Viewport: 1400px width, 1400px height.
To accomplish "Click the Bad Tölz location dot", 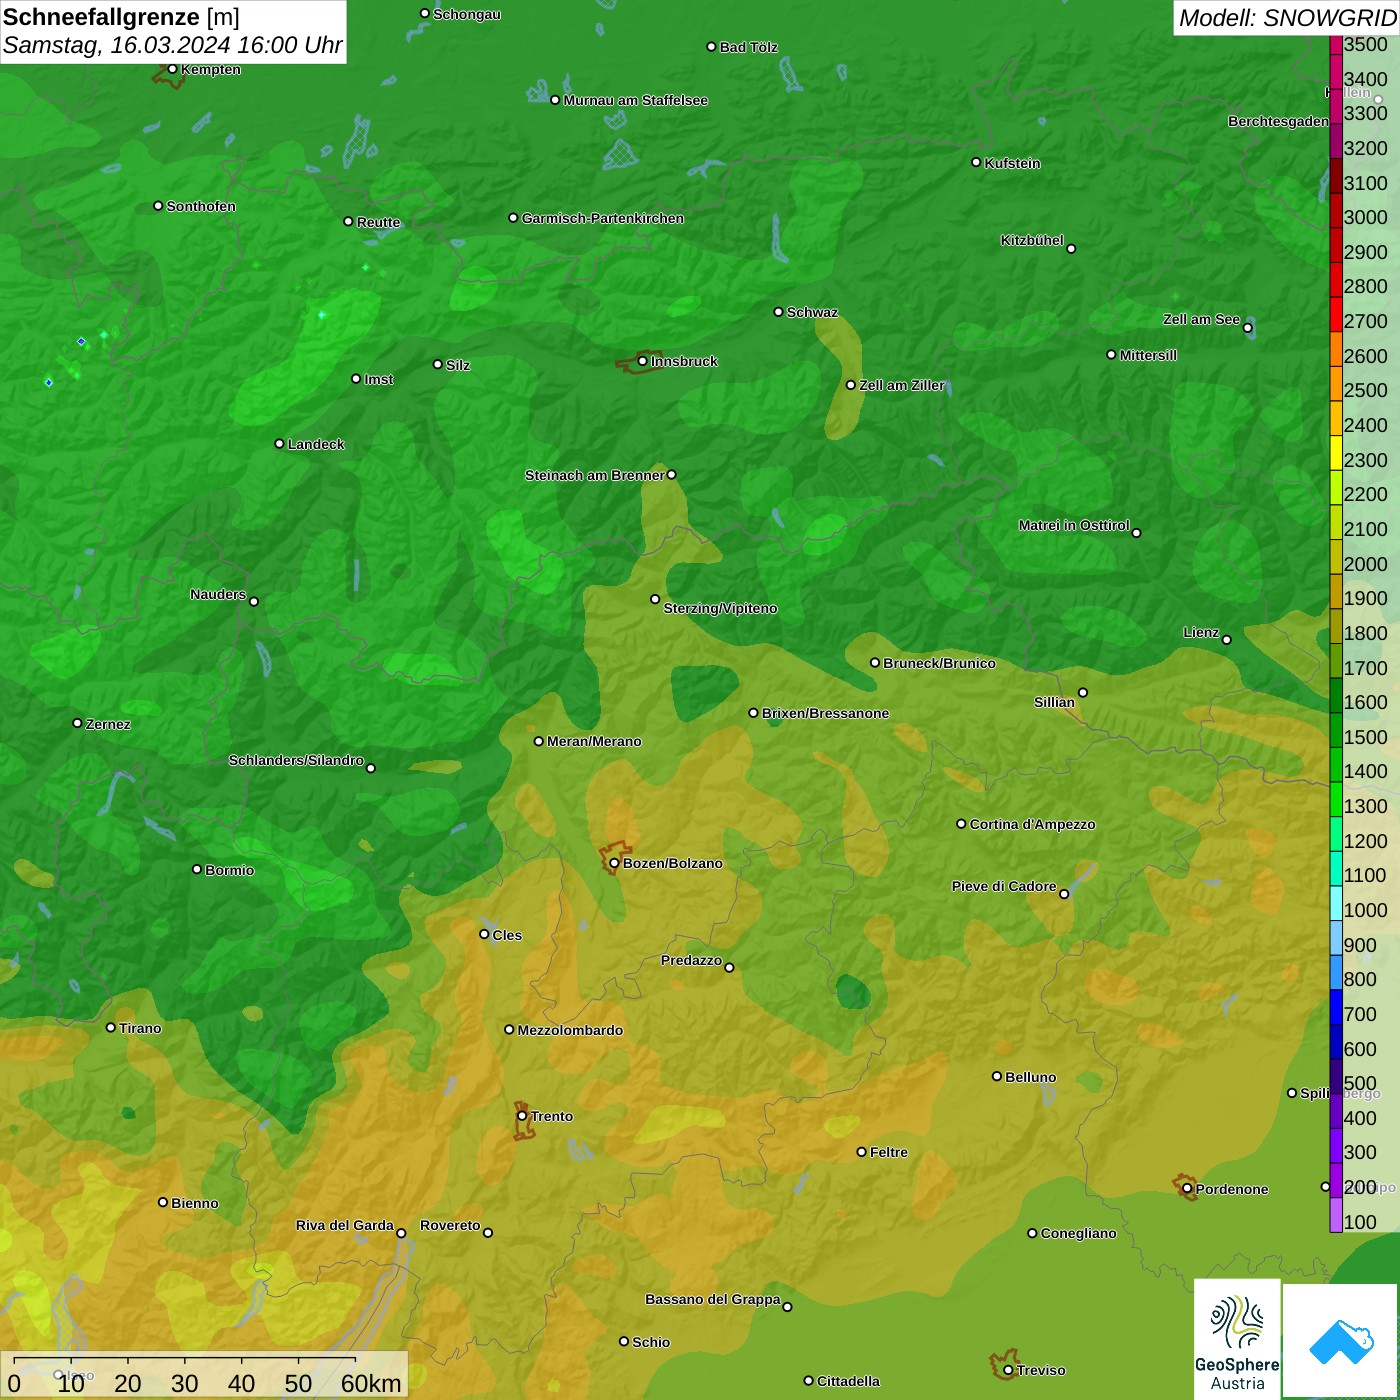I will (x=711, y=46).
